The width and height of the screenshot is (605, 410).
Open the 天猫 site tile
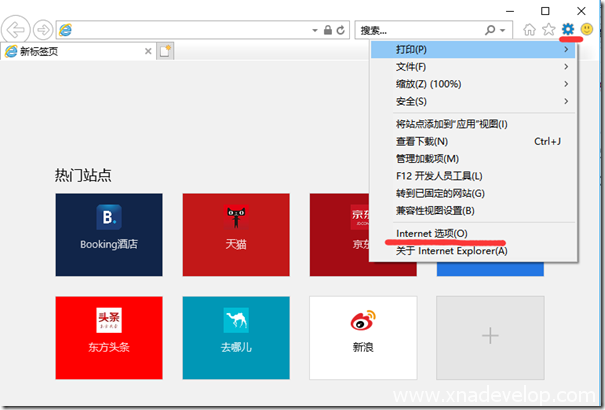[236, 235]
